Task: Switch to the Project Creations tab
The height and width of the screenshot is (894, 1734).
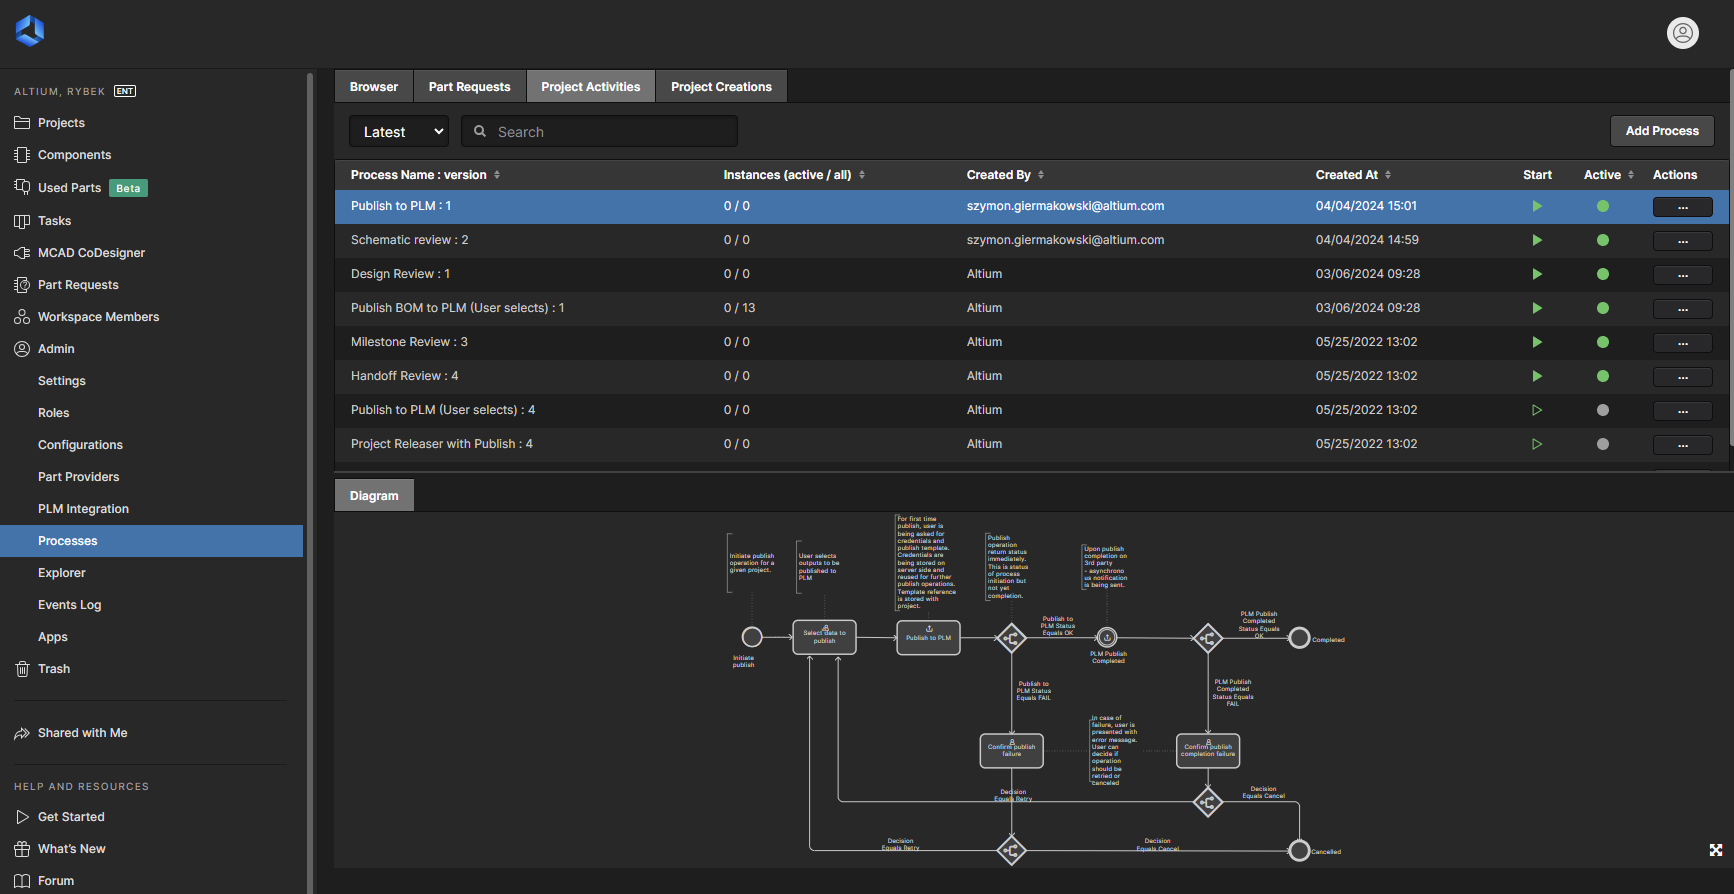Action: coord(722,87)
